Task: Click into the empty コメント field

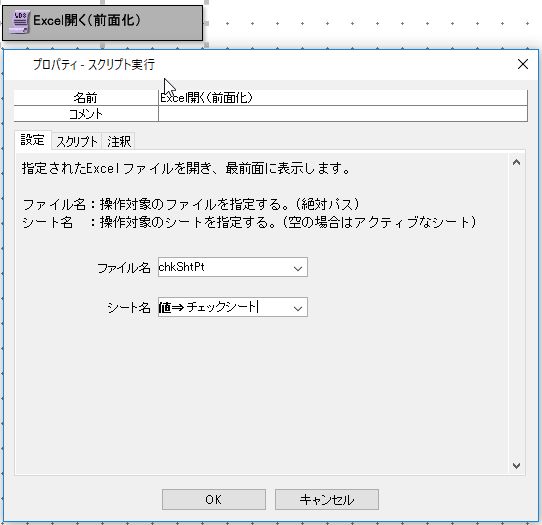Action: 343,114
